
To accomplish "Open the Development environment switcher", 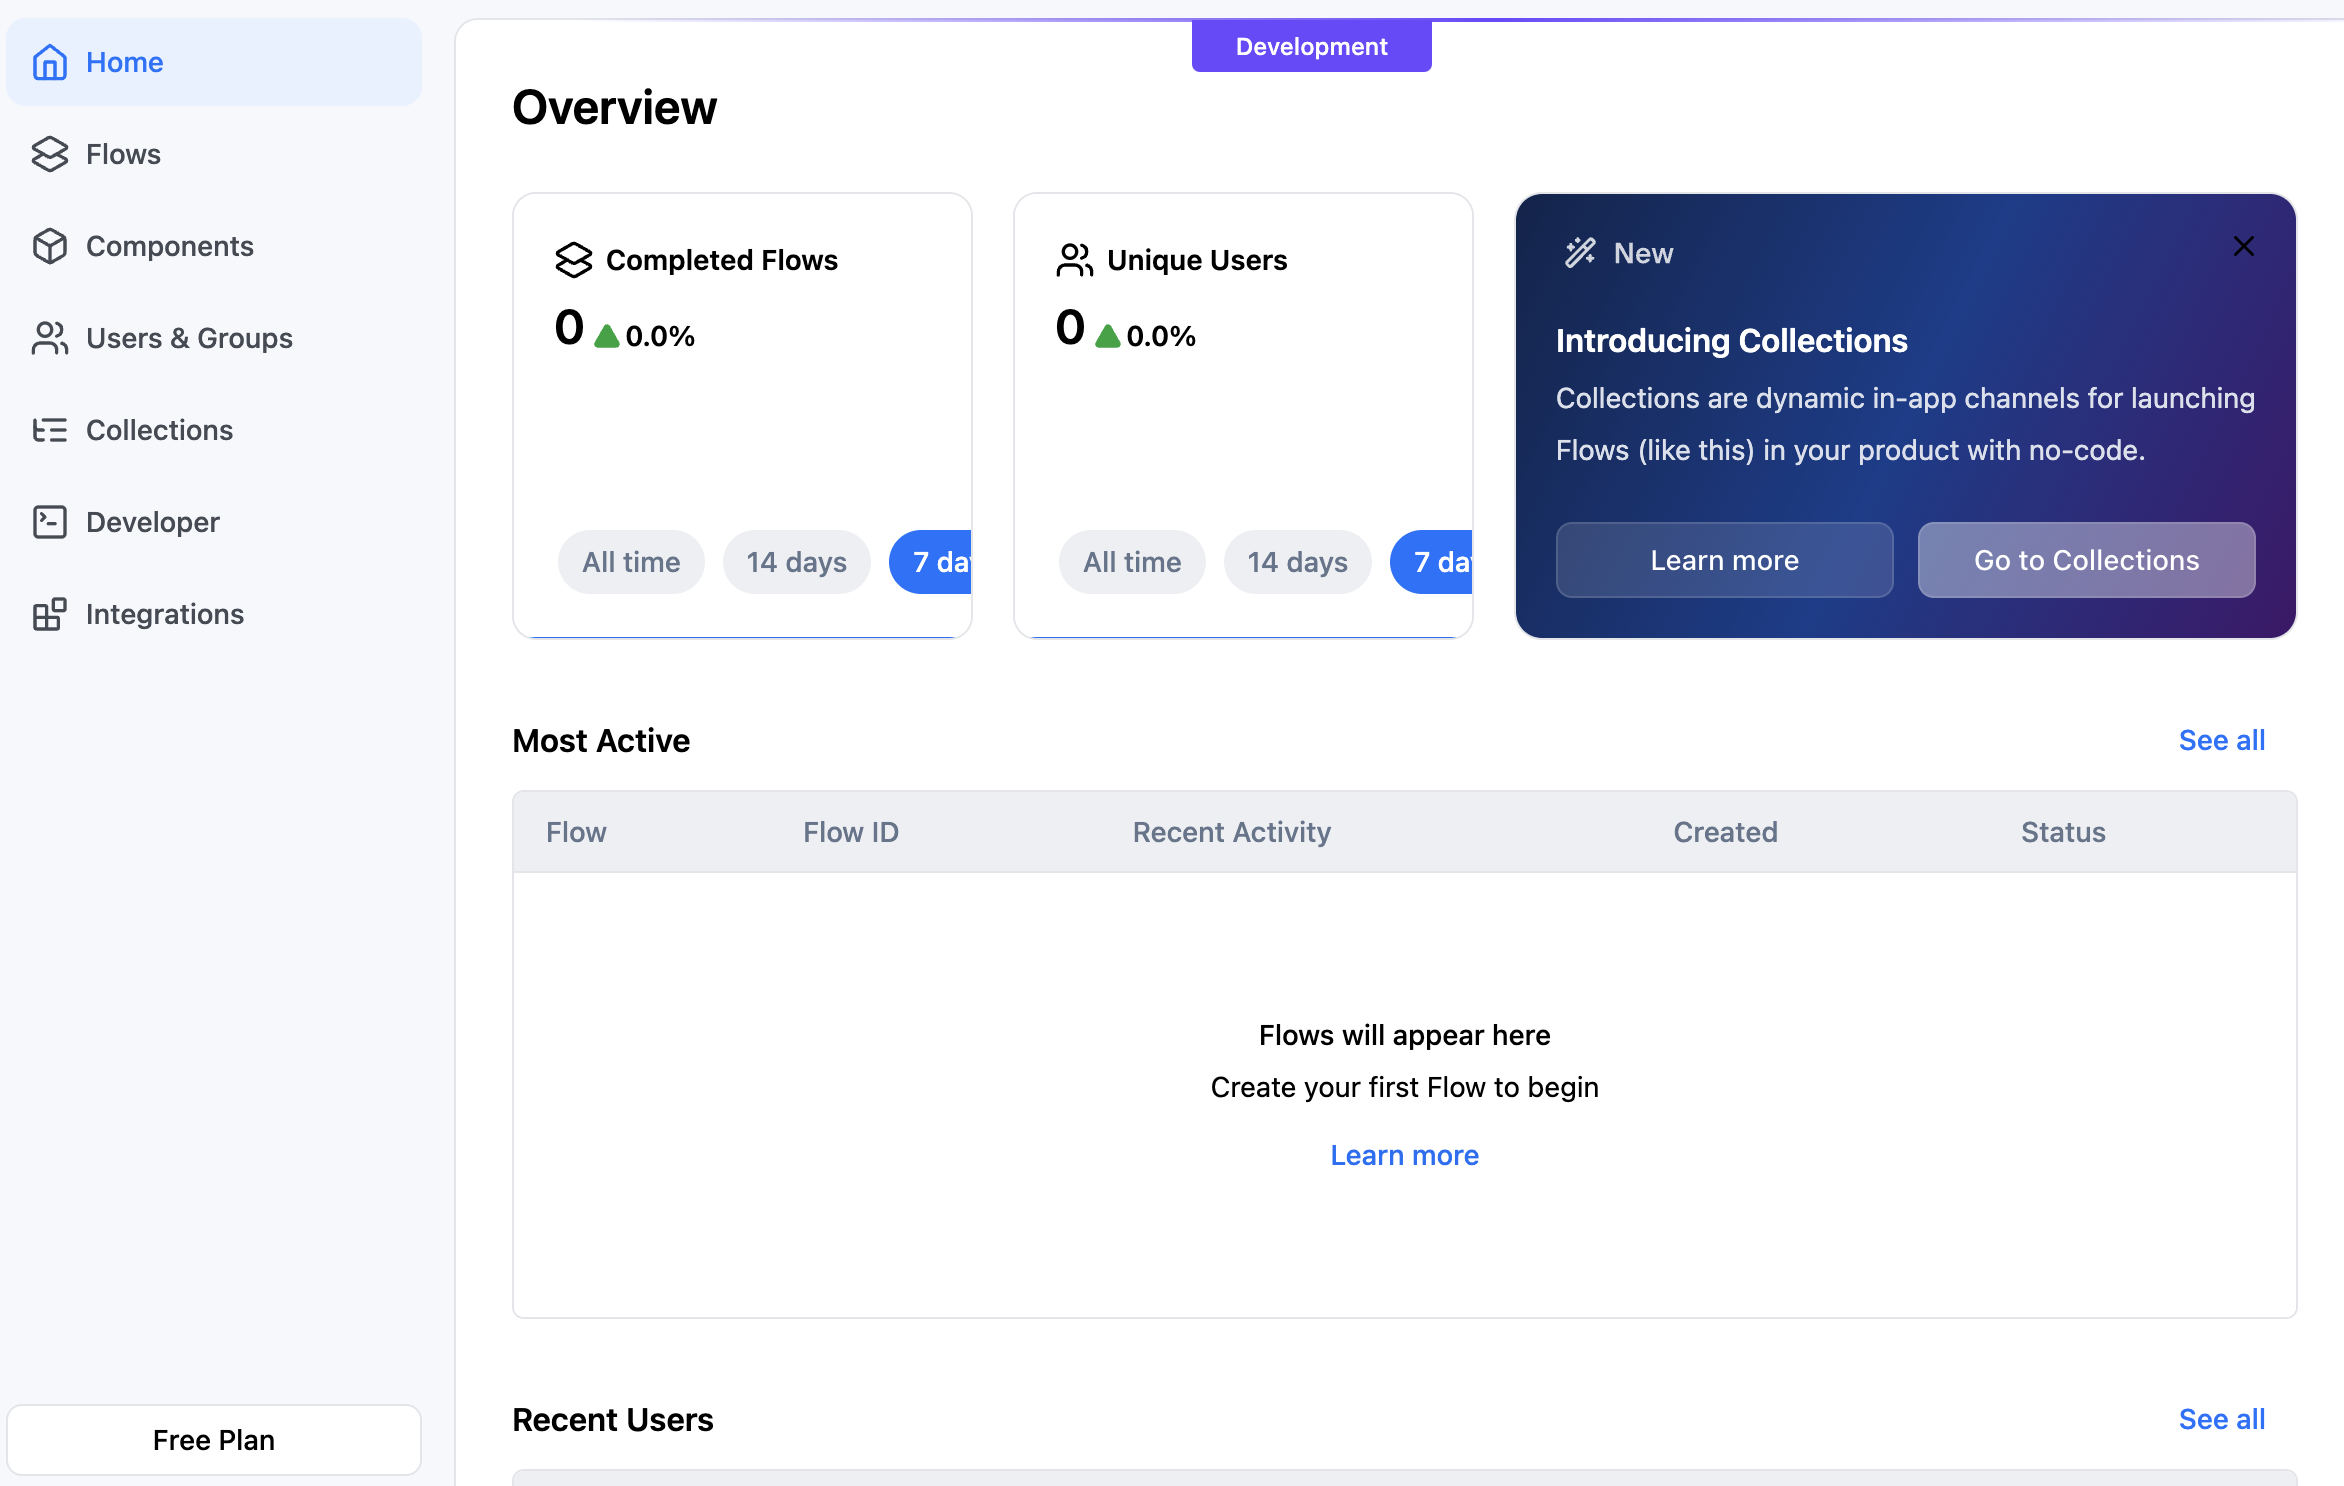I will pyautogui.click(x=1311, y=47).
